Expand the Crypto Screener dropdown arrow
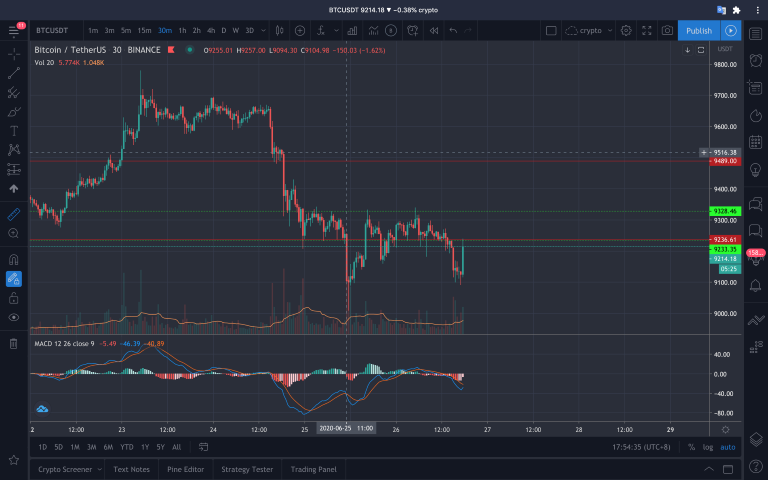The width and height of the screenshot is (768, 480). [x=99, y=468]
